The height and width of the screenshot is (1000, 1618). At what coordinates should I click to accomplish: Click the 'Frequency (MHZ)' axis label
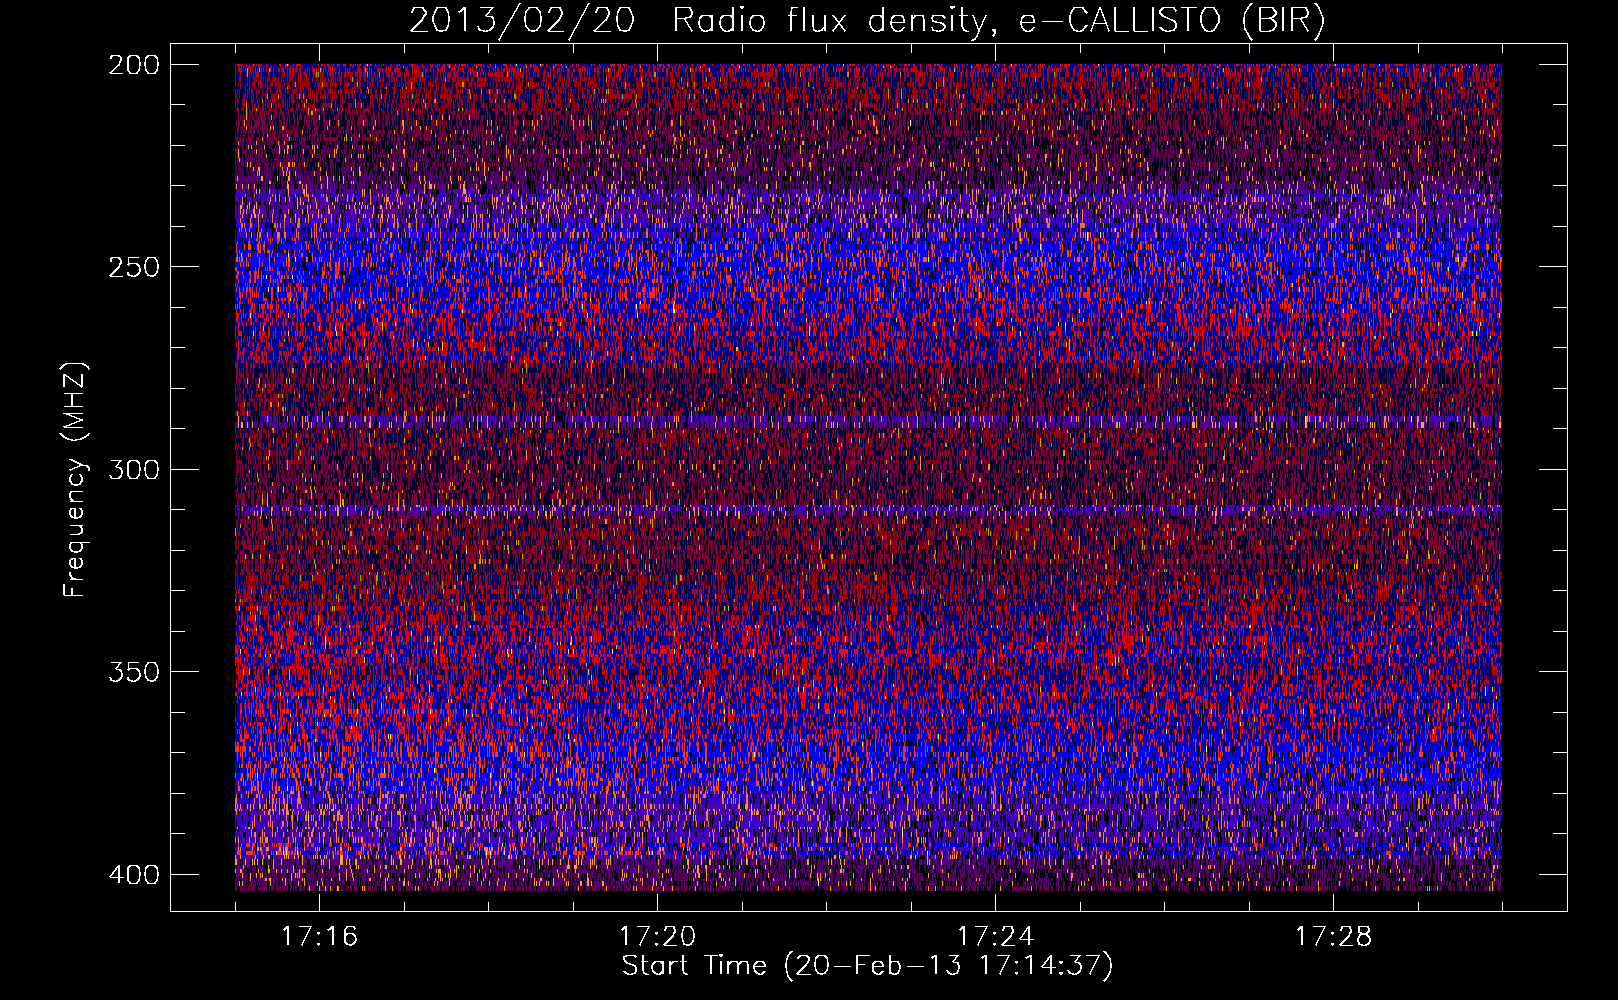click(x=75, y=479)
